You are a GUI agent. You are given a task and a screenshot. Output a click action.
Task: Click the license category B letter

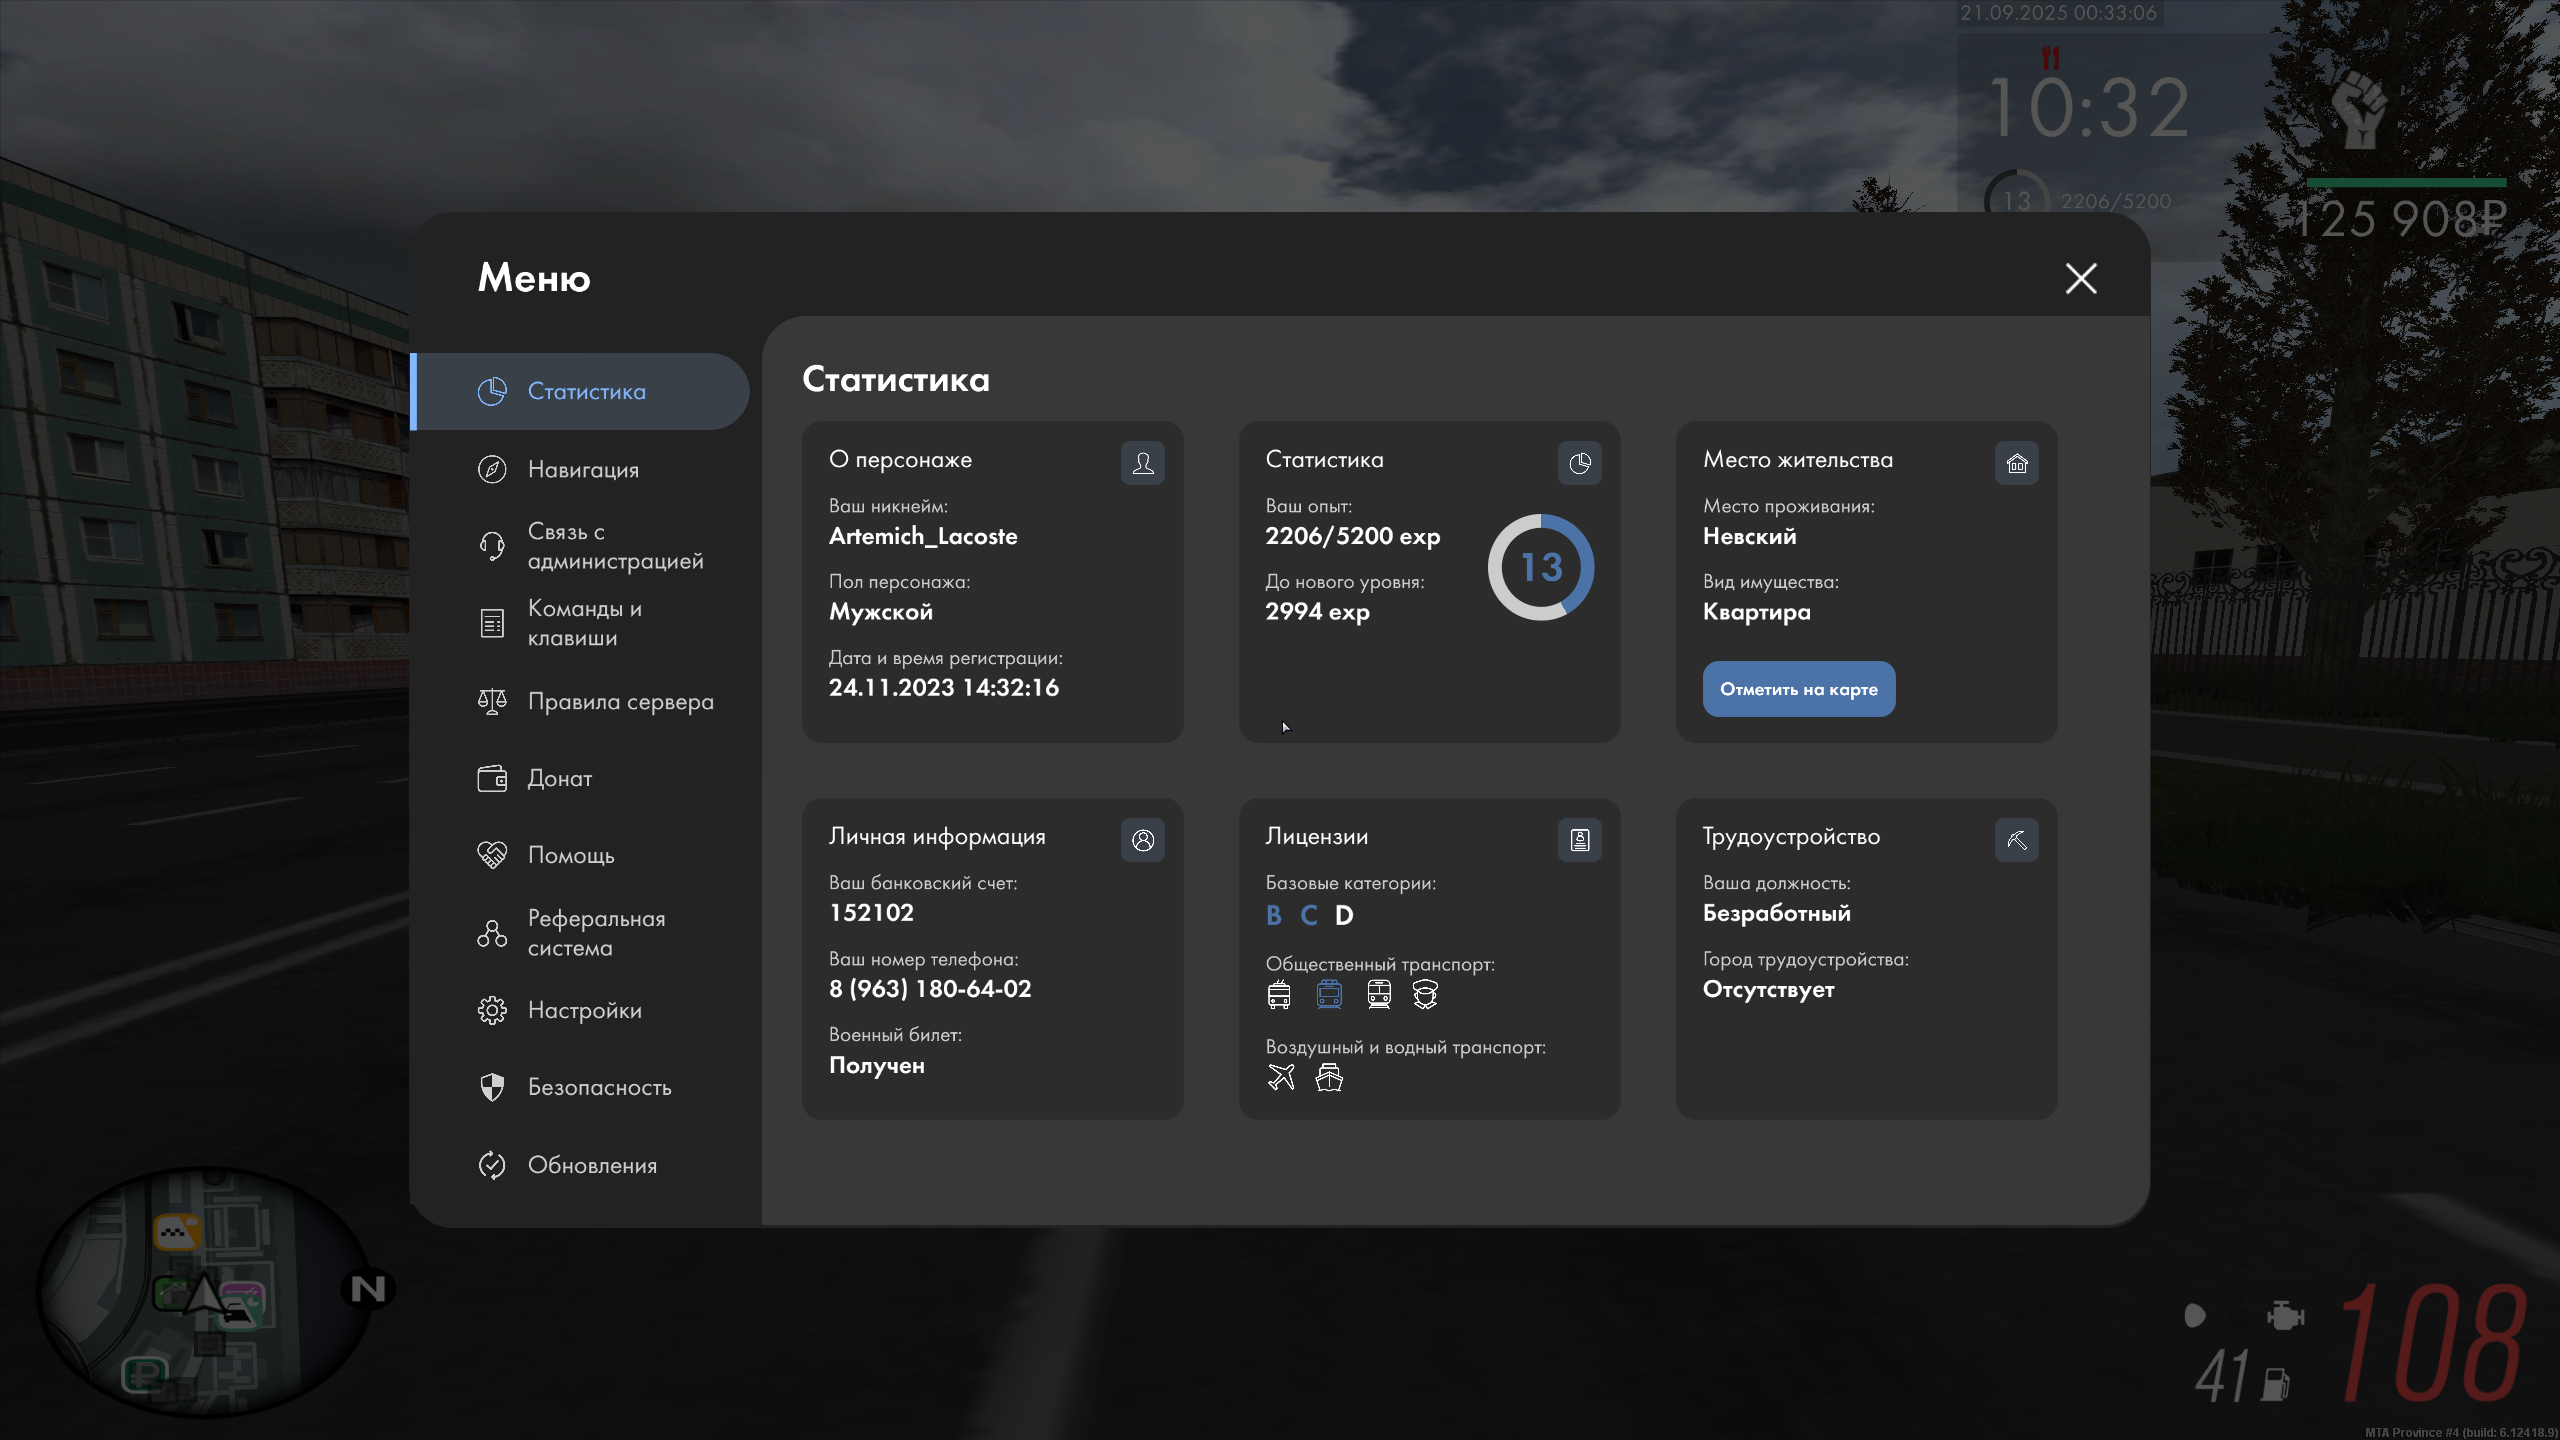click(1273, 915)
